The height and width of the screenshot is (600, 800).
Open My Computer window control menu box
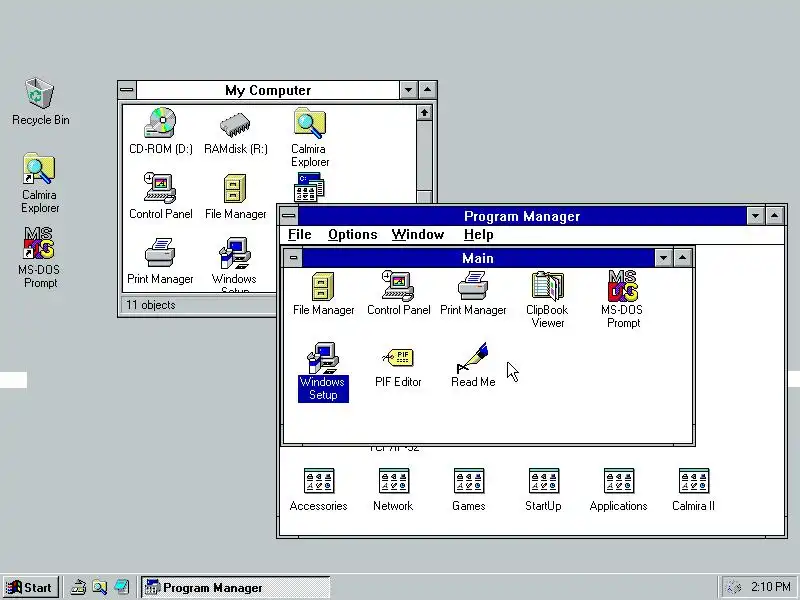(x=128, y=90)
